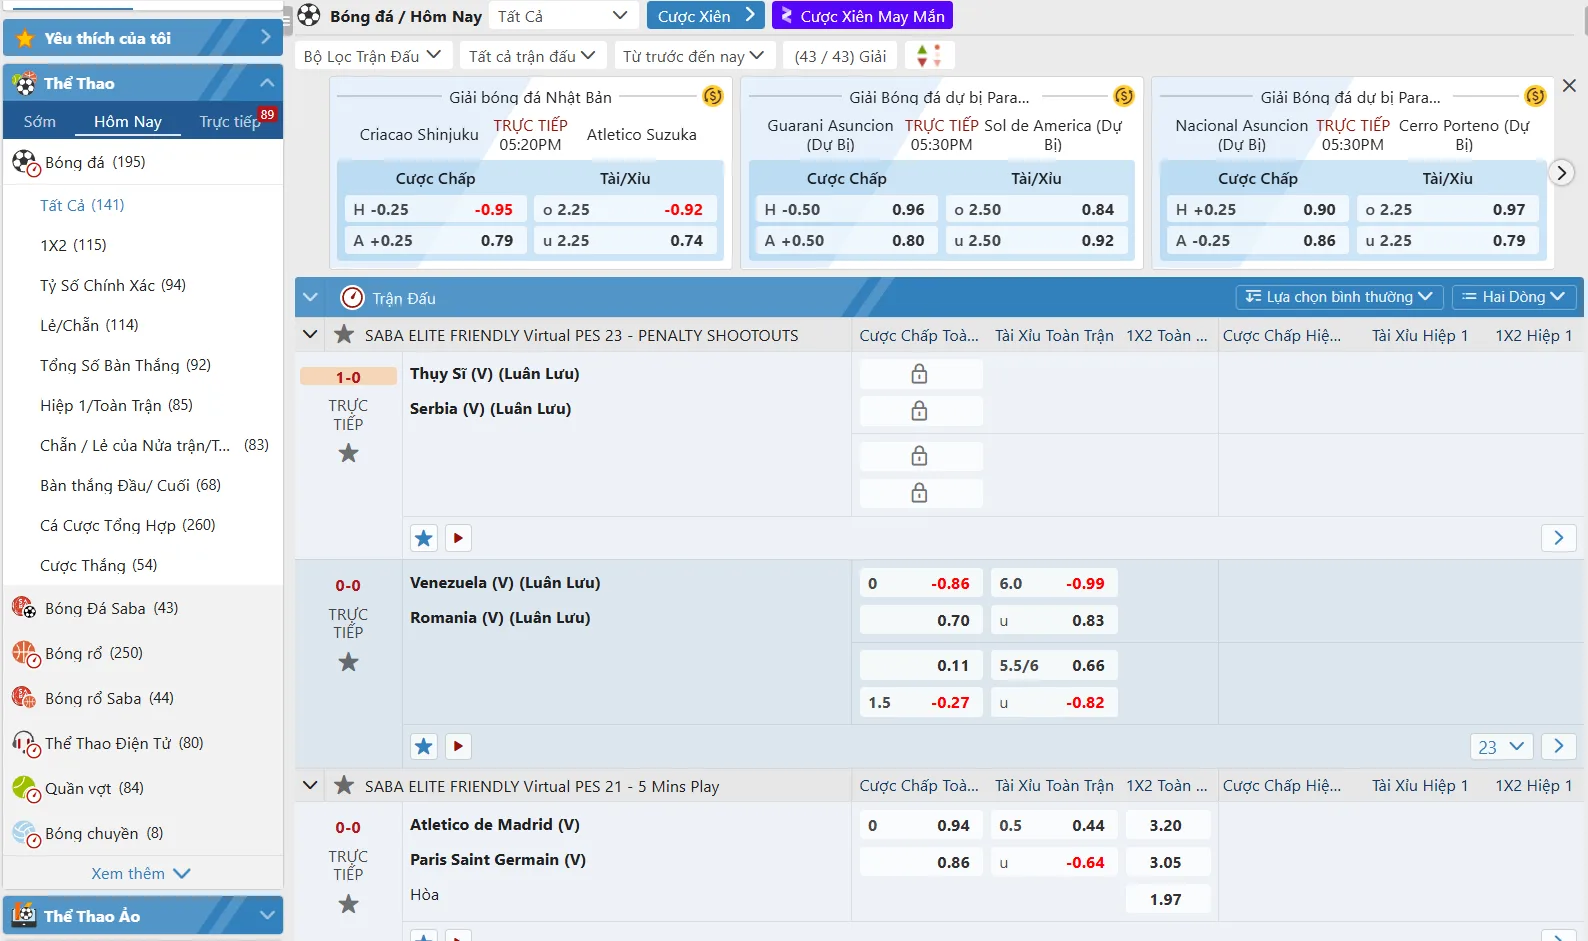The width and height of the screenshot is (1588, 941).
Task: Open Bóng rổ Saba icon
Action: [x=25, y=698]
